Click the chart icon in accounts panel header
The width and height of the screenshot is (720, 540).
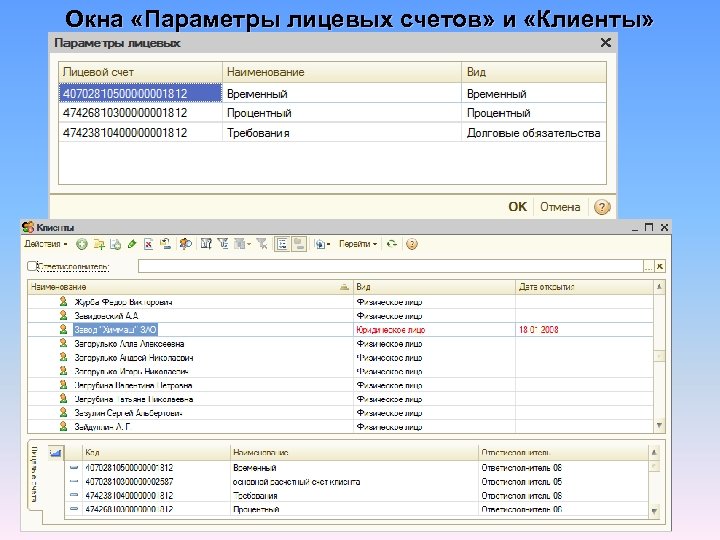[55, 453]
